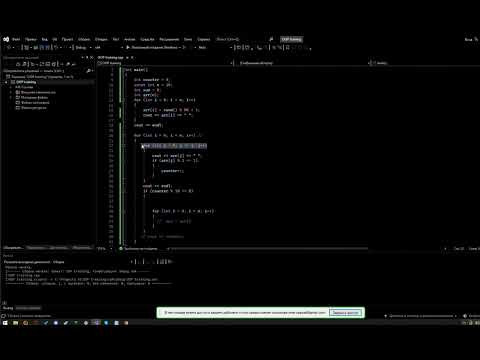The image size is (480, 360).
Task: Click the no-problems-found indicator below the editor
Action: (x=138, y=249)
